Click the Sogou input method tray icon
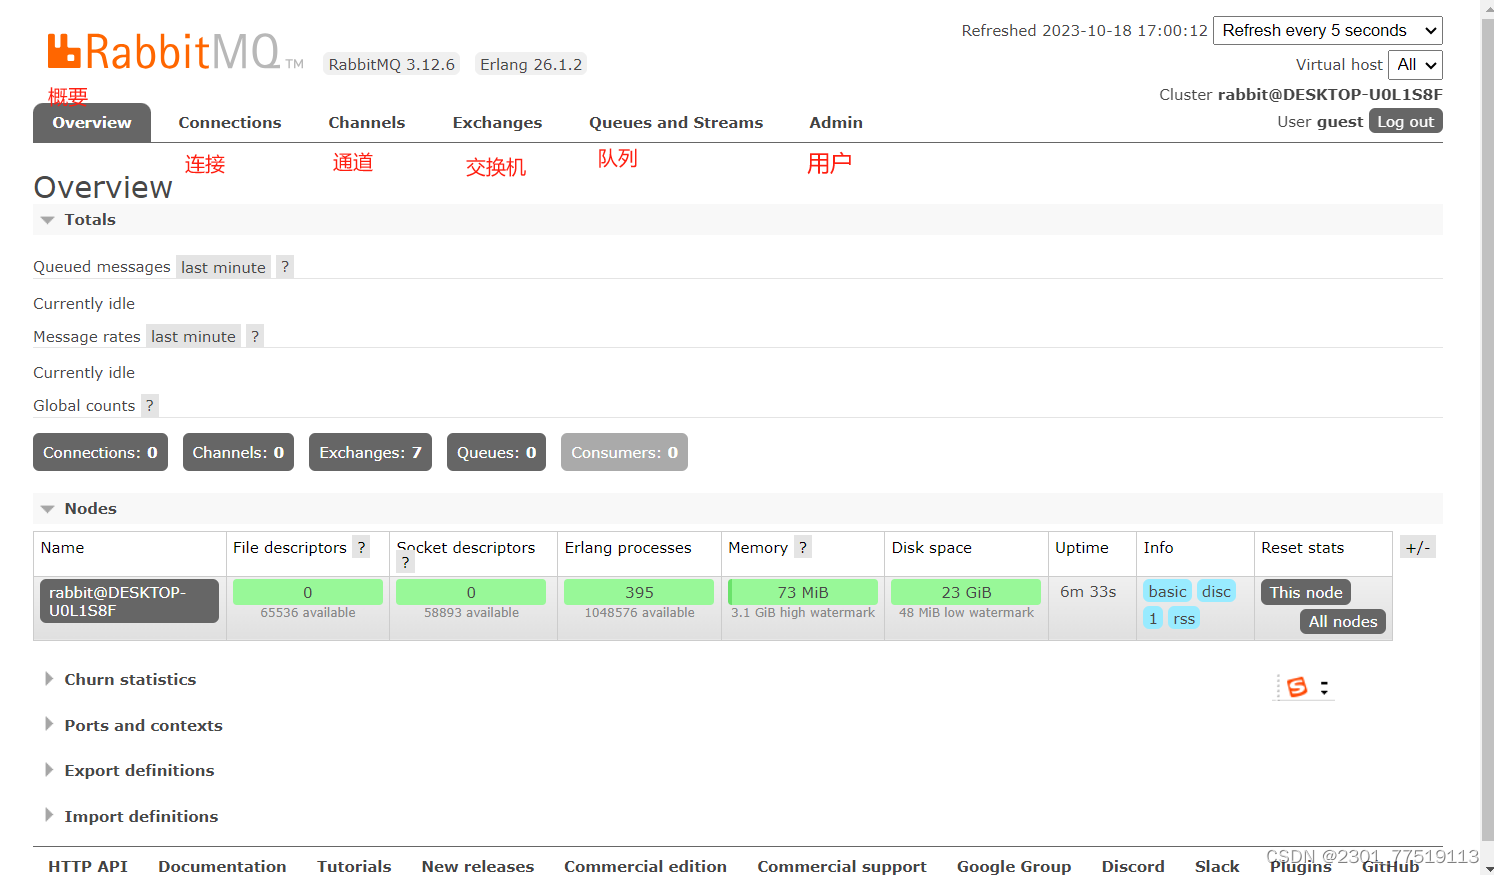 coord(1297,687)
